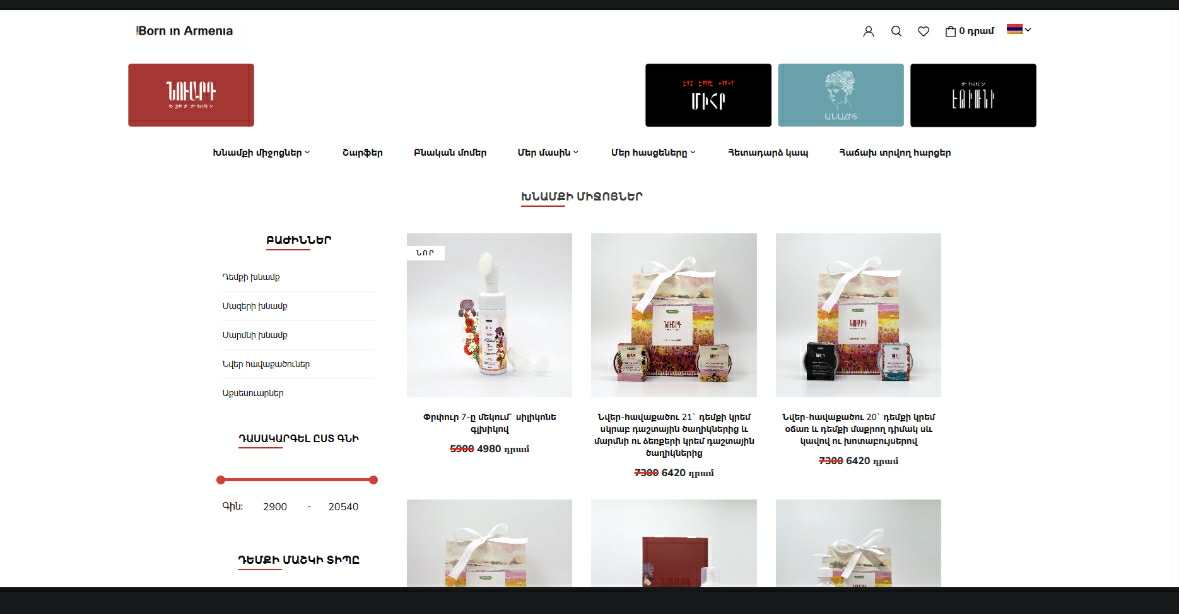Open the black Ereni brand banner
Screen dimensions: 1179x614
[973, 95]
